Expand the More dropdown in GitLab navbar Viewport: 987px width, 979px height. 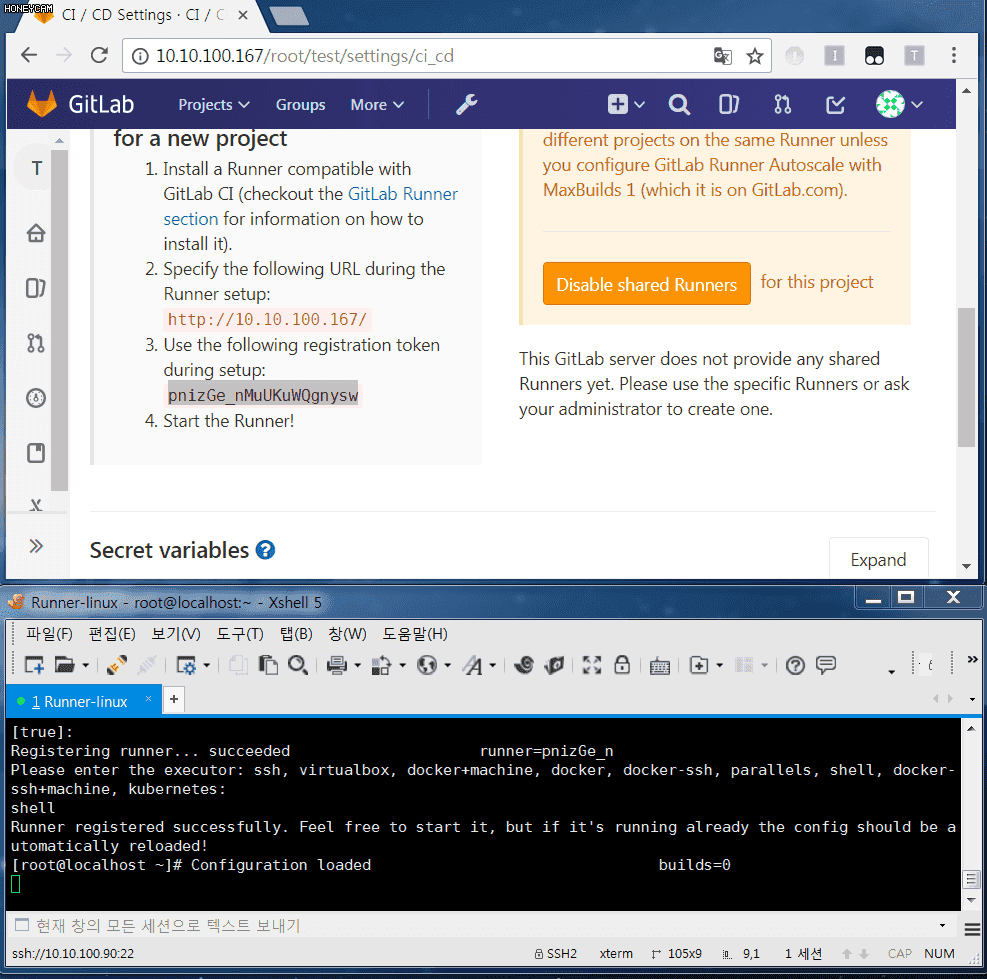377,105
